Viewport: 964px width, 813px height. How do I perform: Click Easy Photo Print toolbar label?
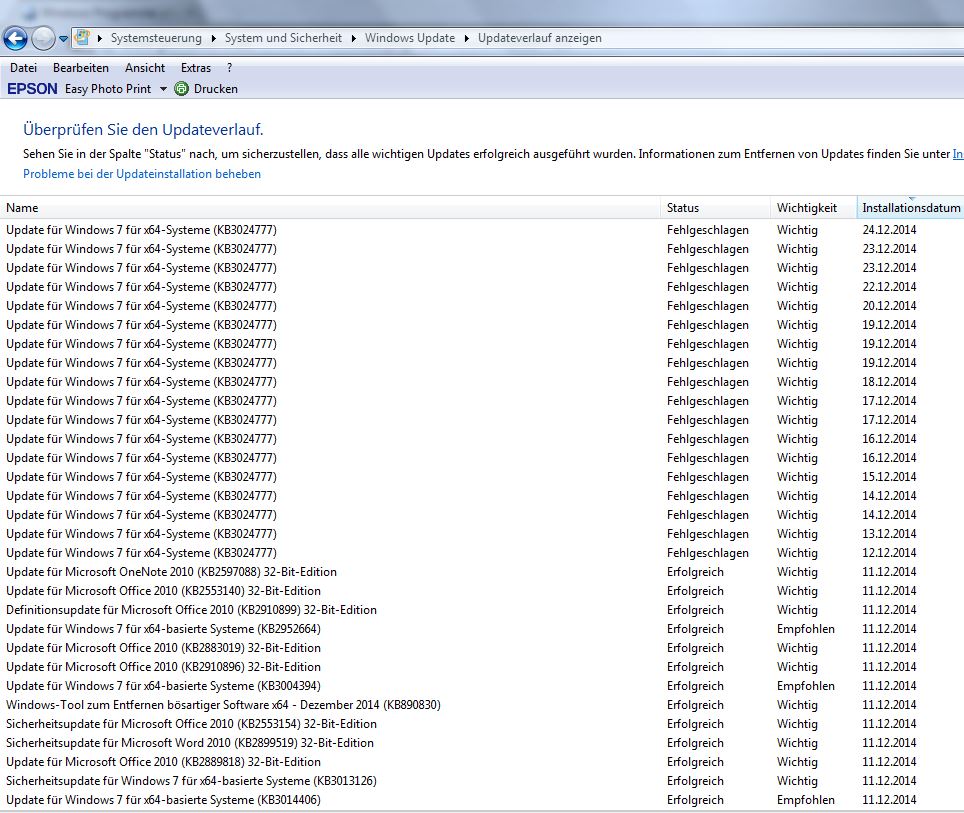[x=108, y=89]
